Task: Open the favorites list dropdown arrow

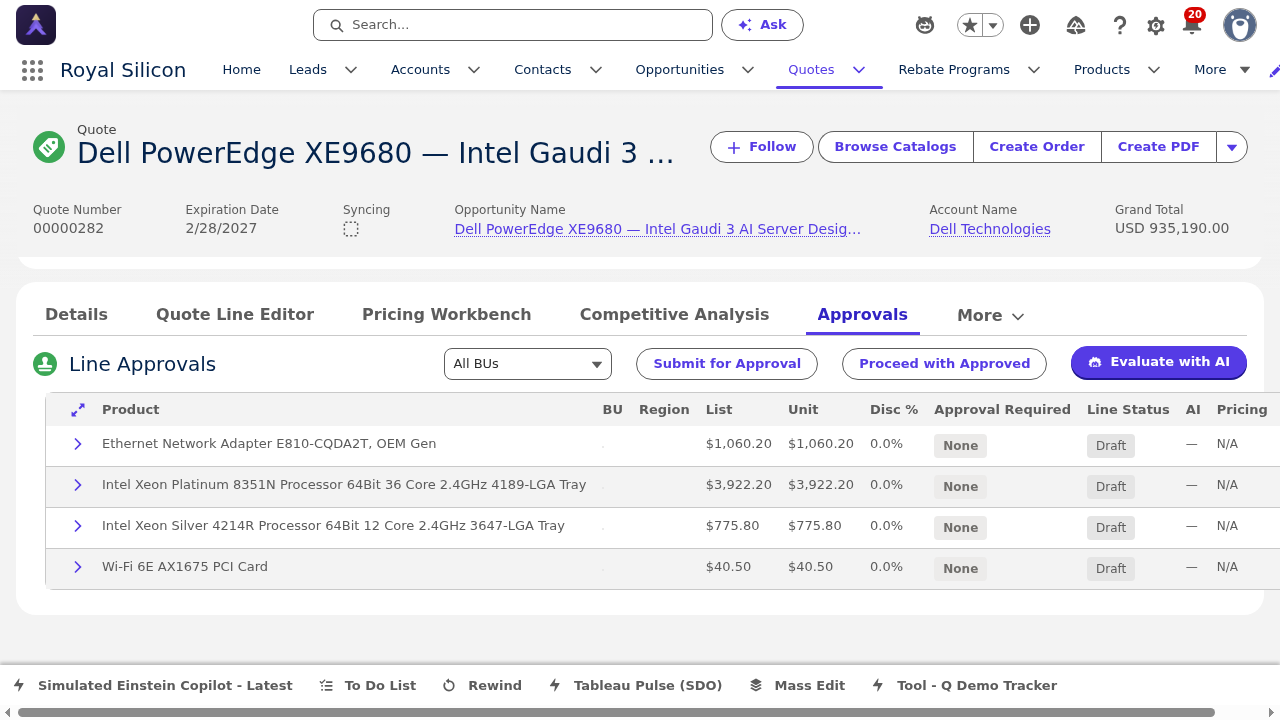Action: tap(993, 25)
